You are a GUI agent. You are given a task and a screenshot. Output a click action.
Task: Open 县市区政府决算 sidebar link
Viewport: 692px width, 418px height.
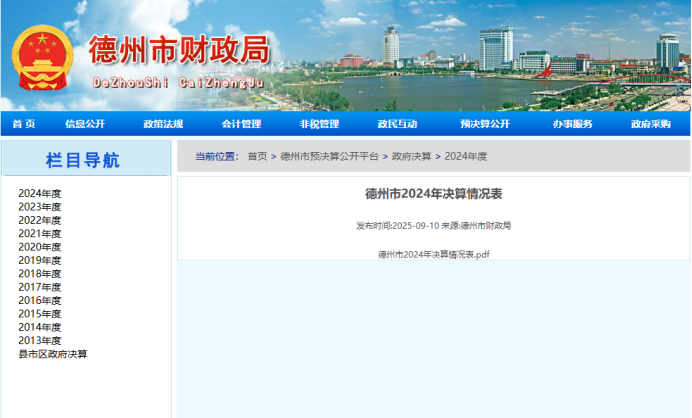click(53, 354)
